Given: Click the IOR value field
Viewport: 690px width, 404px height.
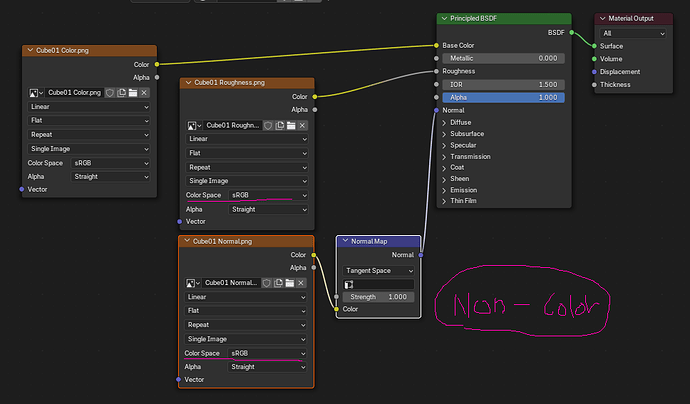Looking at the screenshot, I should (503, 84).
